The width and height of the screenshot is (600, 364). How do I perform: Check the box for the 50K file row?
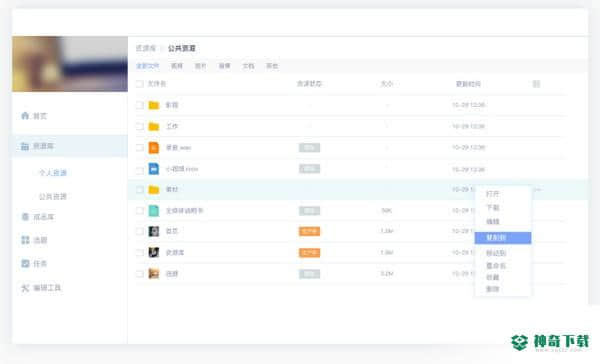[140, 211]
